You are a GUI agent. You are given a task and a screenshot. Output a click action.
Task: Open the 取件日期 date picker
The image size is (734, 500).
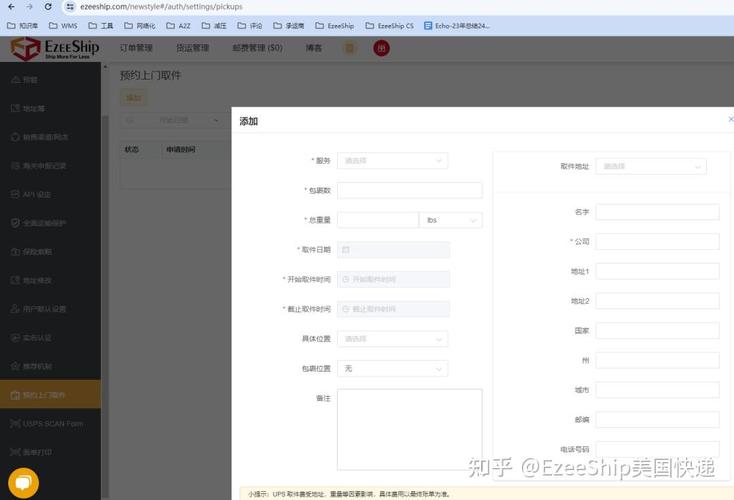393,250
